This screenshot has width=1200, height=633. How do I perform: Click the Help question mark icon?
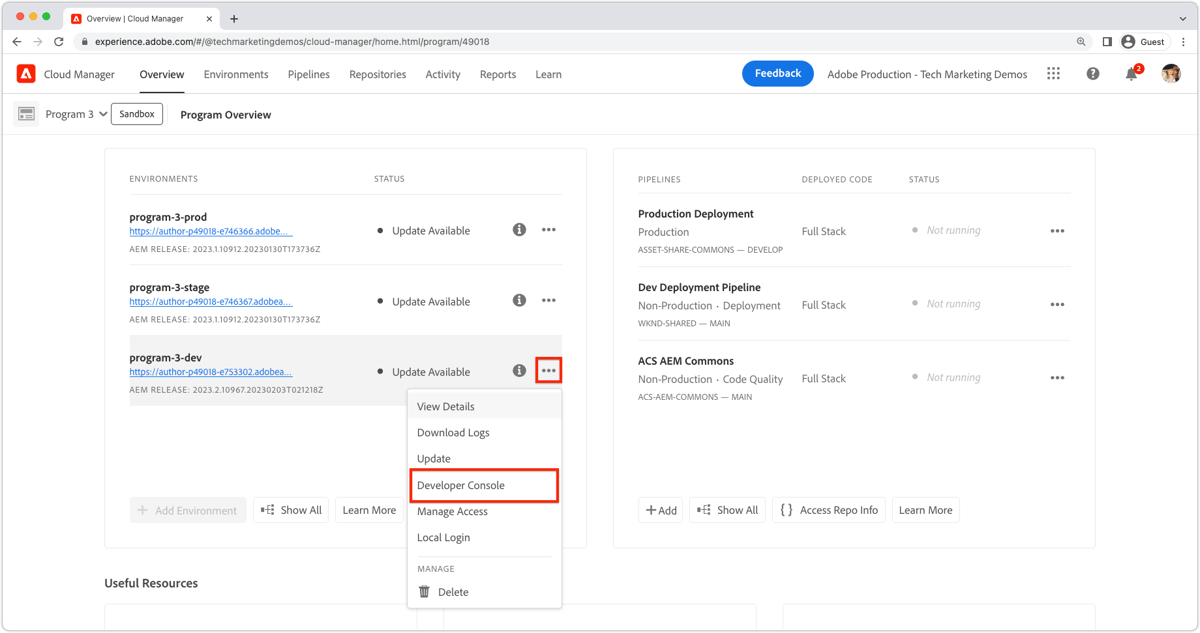(x=1093, y=73)
